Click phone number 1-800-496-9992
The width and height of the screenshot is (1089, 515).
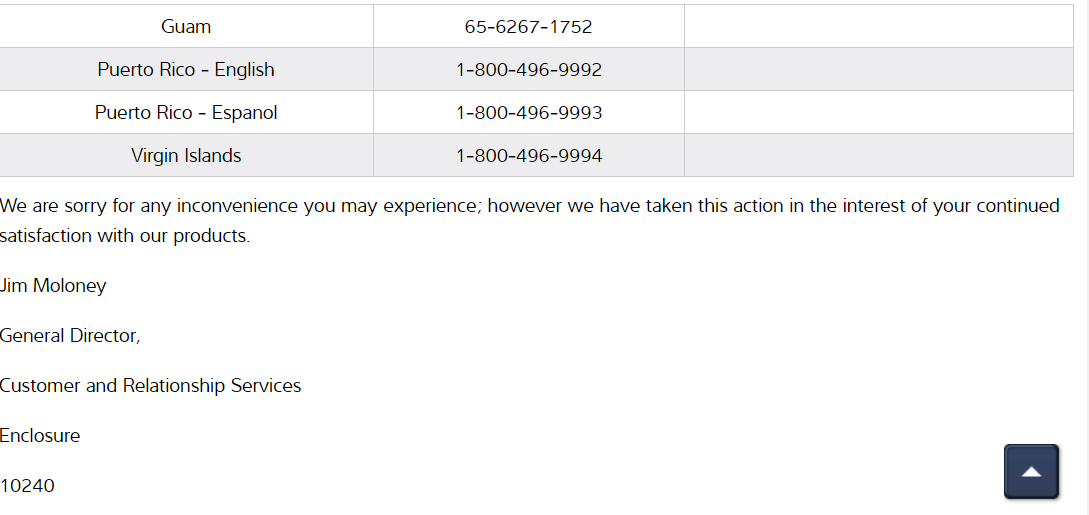528,70
